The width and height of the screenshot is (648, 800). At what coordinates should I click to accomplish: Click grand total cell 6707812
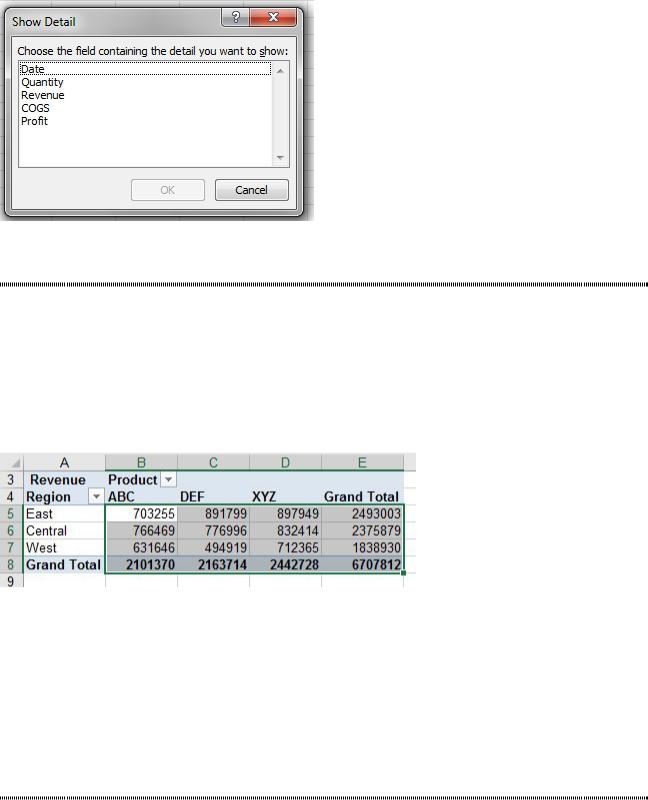click(x=362, y=564)
